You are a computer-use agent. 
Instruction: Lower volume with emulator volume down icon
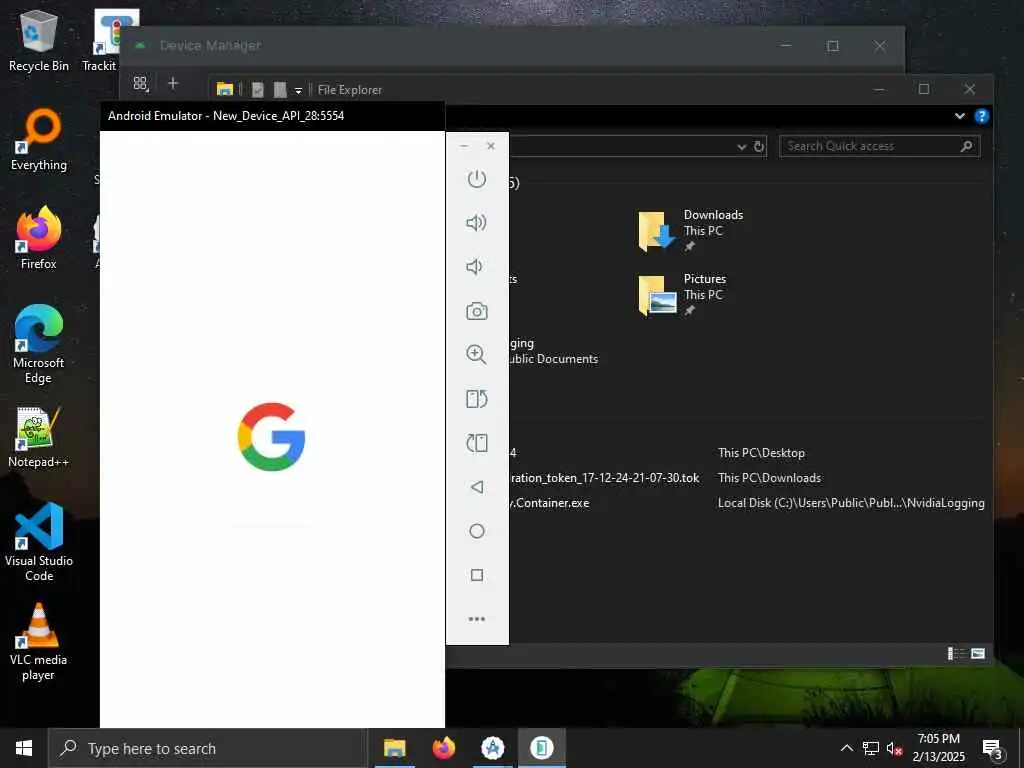[x=475, y=266]
